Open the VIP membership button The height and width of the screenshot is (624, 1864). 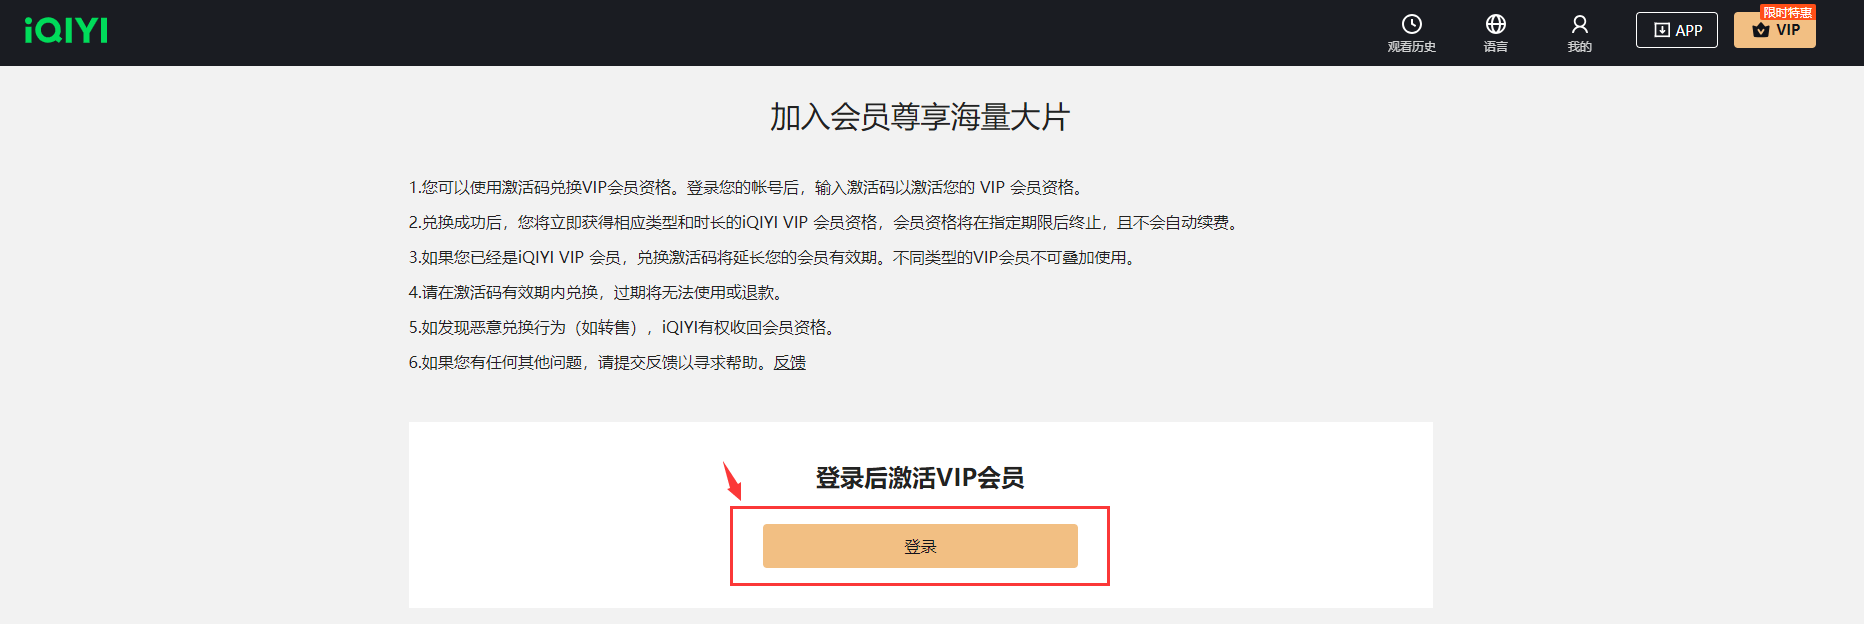[x=1774, y=30]
